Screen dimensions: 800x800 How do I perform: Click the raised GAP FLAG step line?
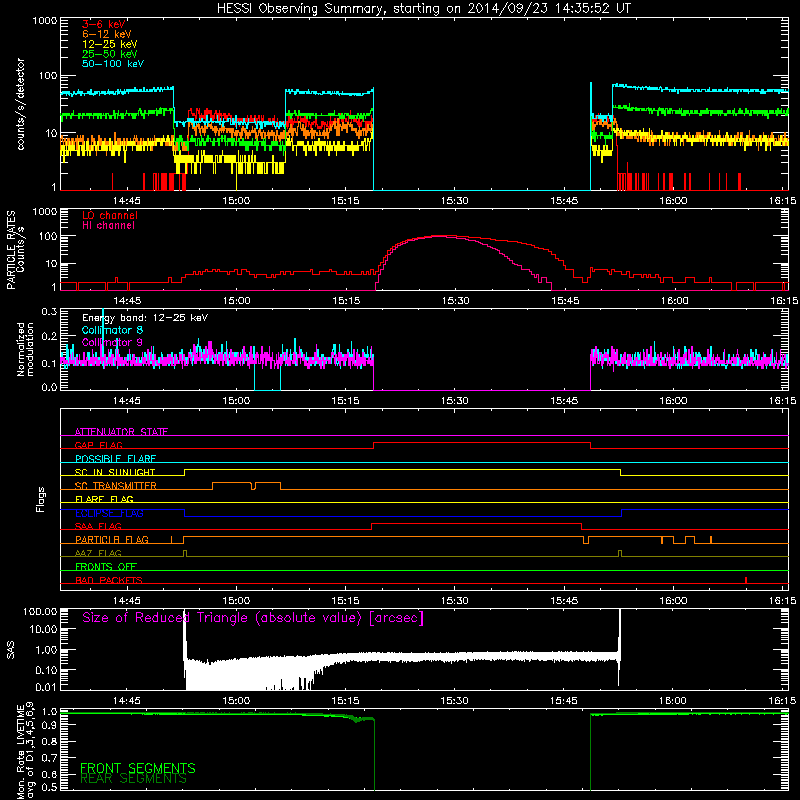[x=482, y=443]
